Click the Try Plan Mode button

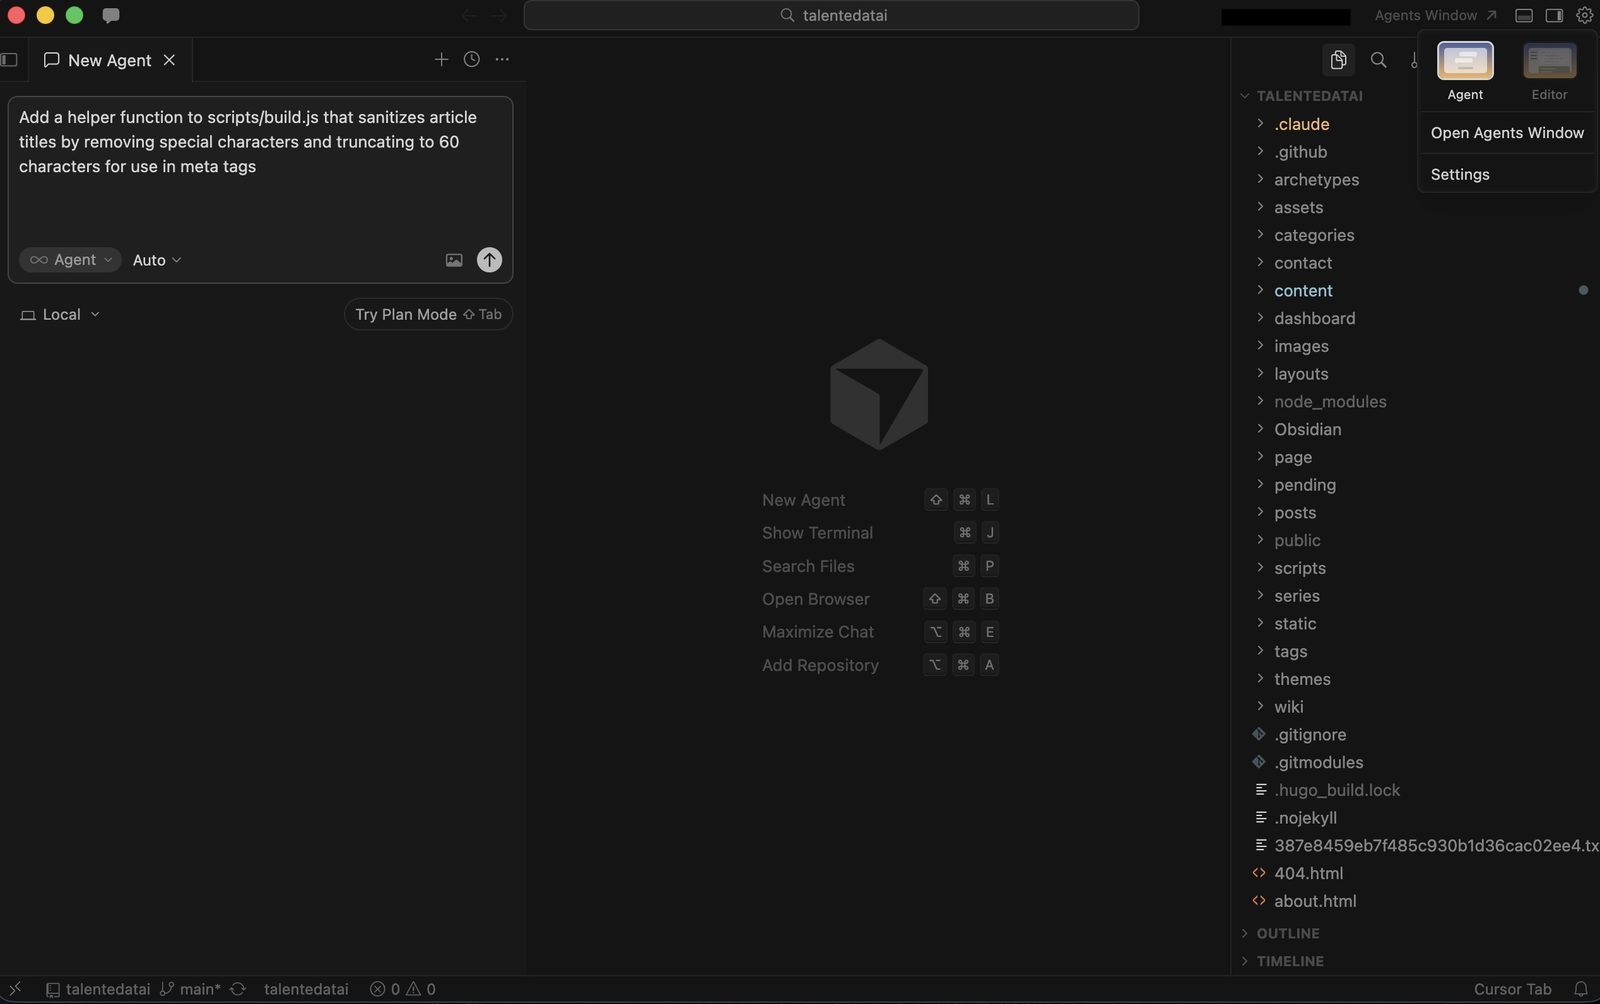click(x=428, y=314)
